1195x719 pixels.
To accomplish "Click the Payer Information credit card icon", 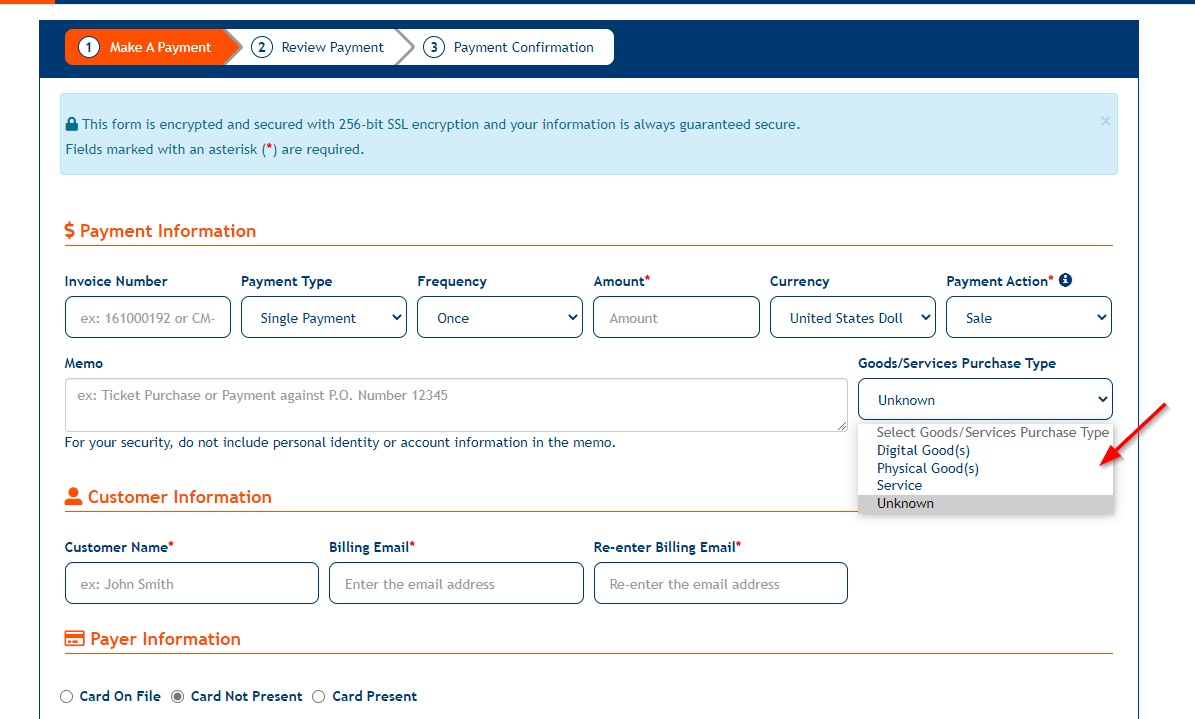I will pos(74,639).
